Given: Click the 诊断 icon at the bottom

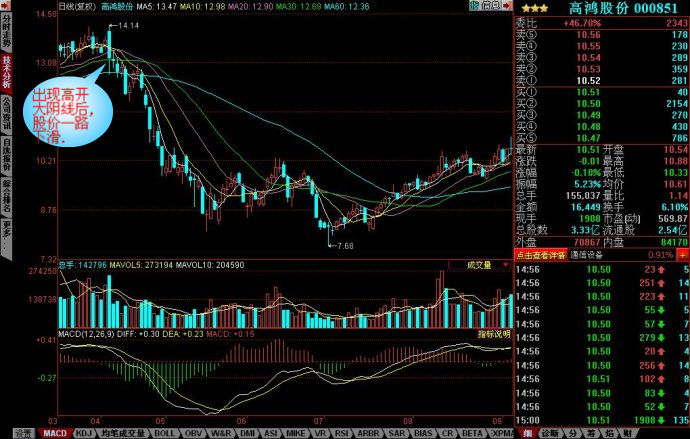Looking at the screenshot, I should pyautogui.click(x=548, y=433).
